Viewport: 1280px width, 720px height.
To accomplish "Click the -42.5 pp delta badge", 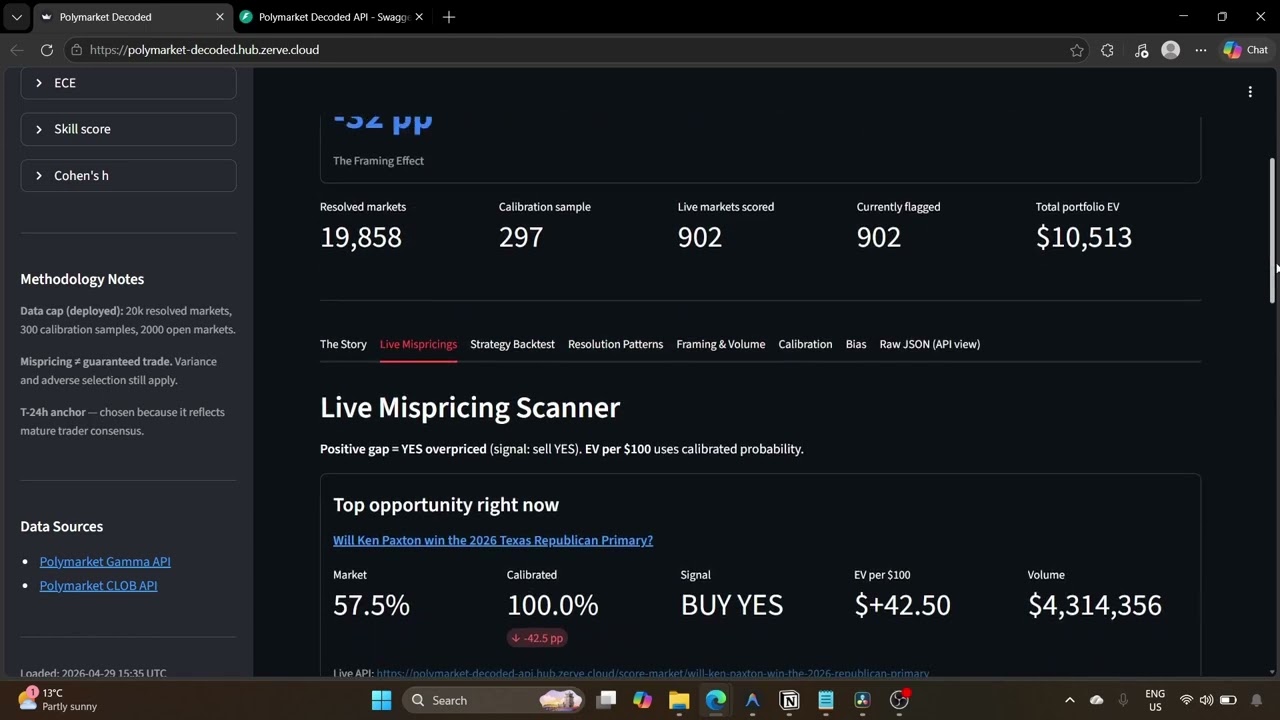I will [x=538, y=638].
